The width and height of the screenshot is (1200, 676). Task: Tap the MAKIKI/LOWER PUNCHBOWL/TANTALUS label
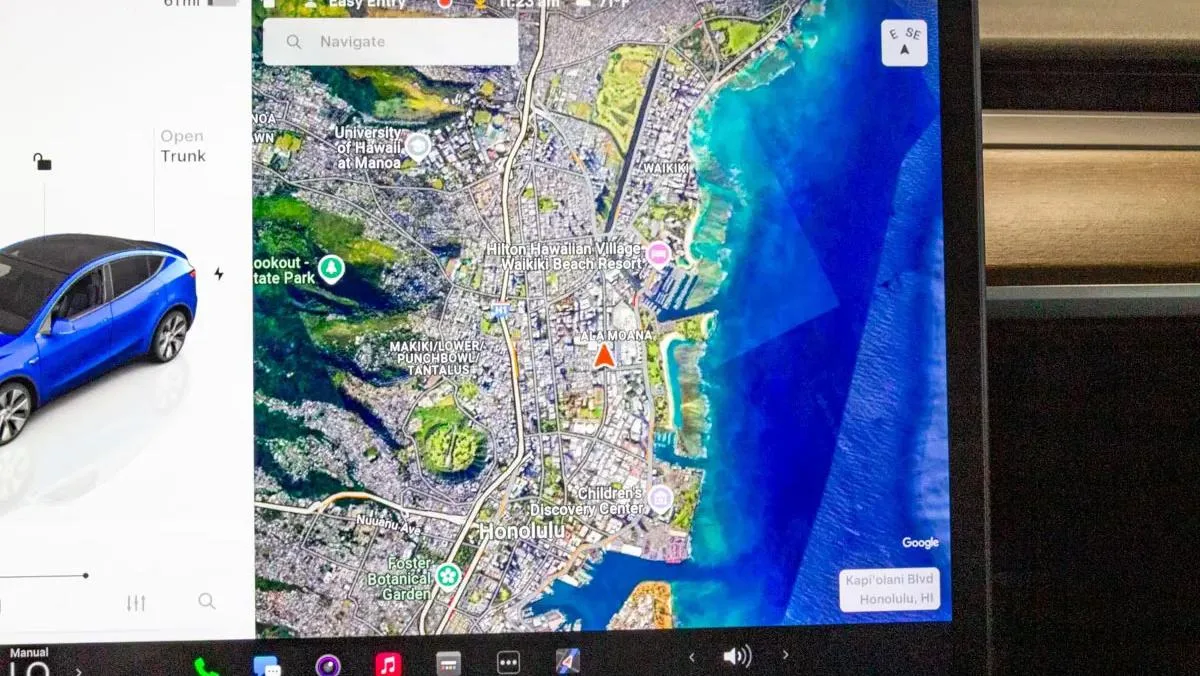point(438,358)
